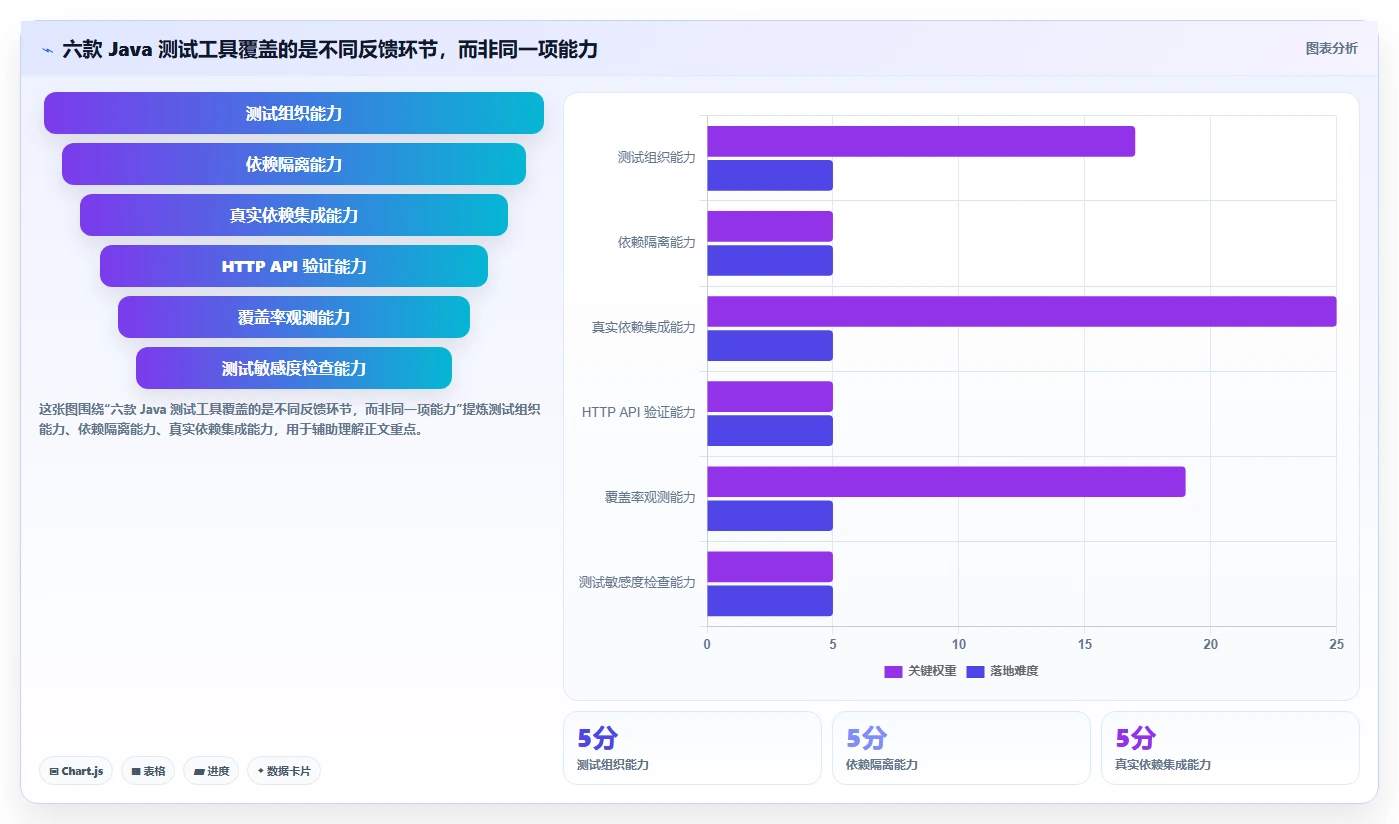Image resolution: width=1399 pixels, height=824 pixels.
Task: Click 关键权重 bar for 真实依赖集成能力
Action: pyautogui.click(x=1022, y=311)
